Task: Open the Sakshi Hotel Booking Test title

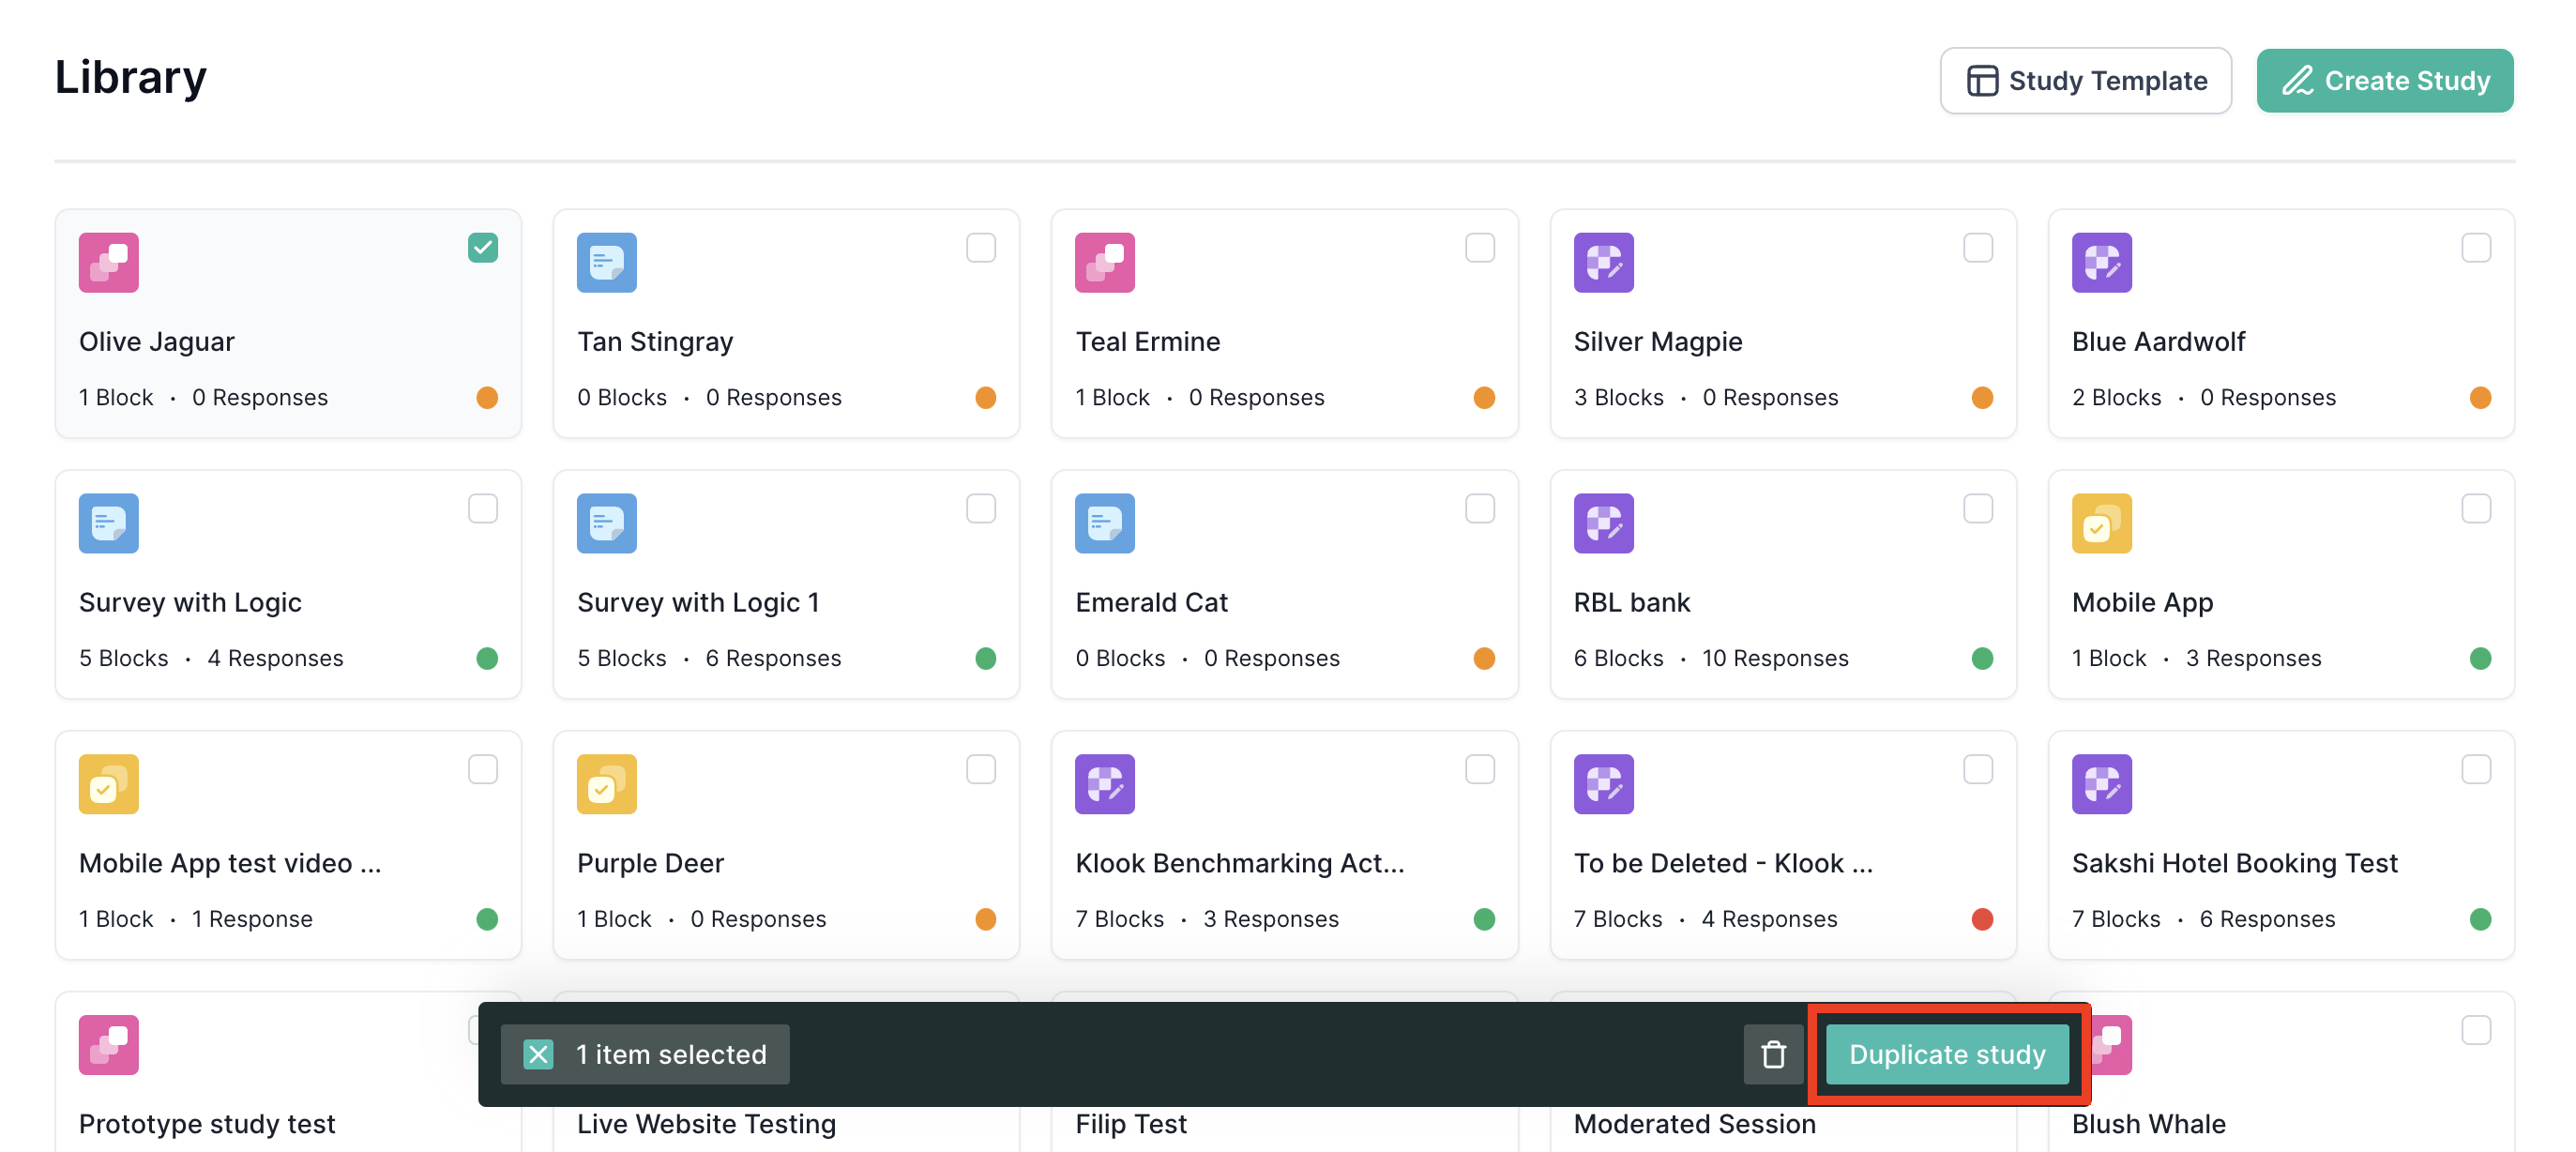Action: [2234, 863]
